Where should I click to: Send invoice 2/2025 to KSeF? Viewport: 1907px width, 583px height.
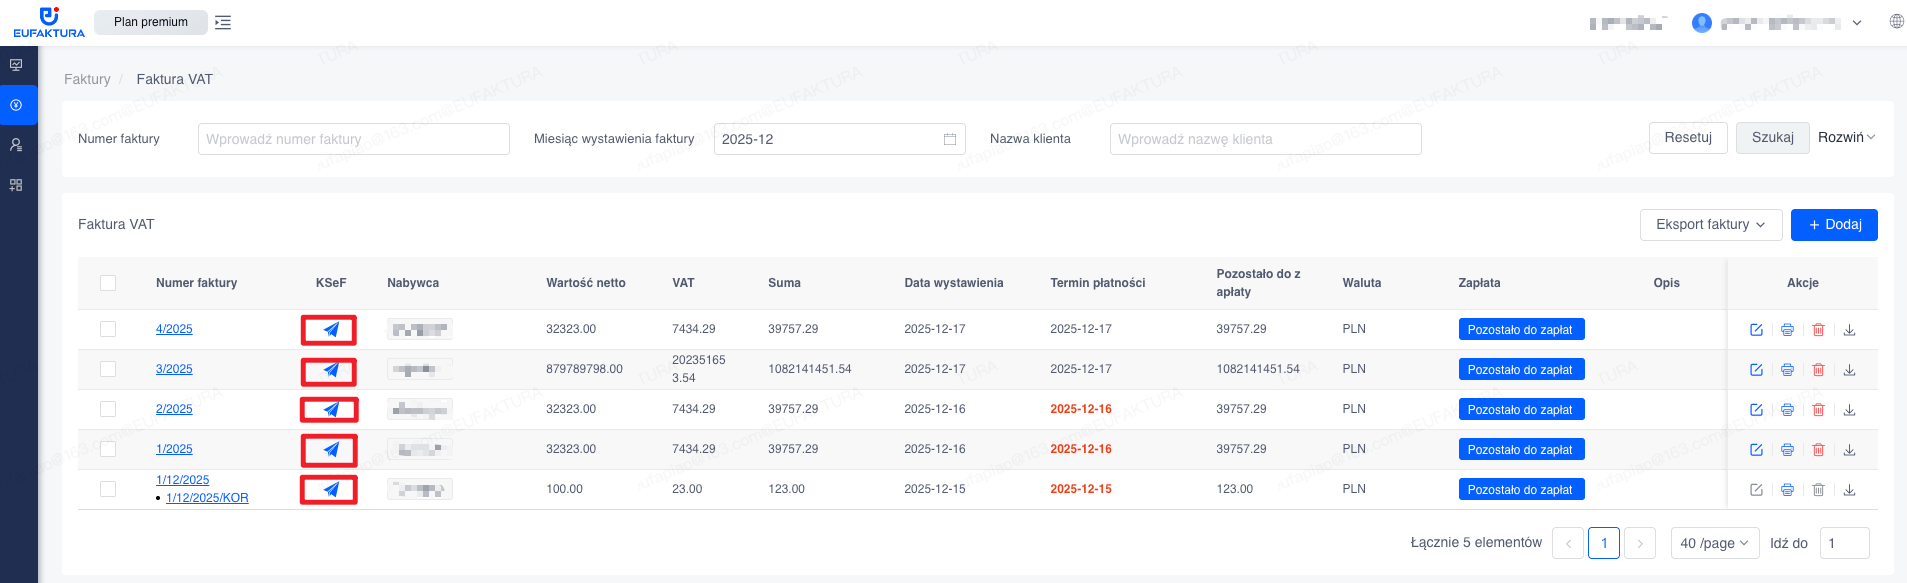tap(331, 409)
